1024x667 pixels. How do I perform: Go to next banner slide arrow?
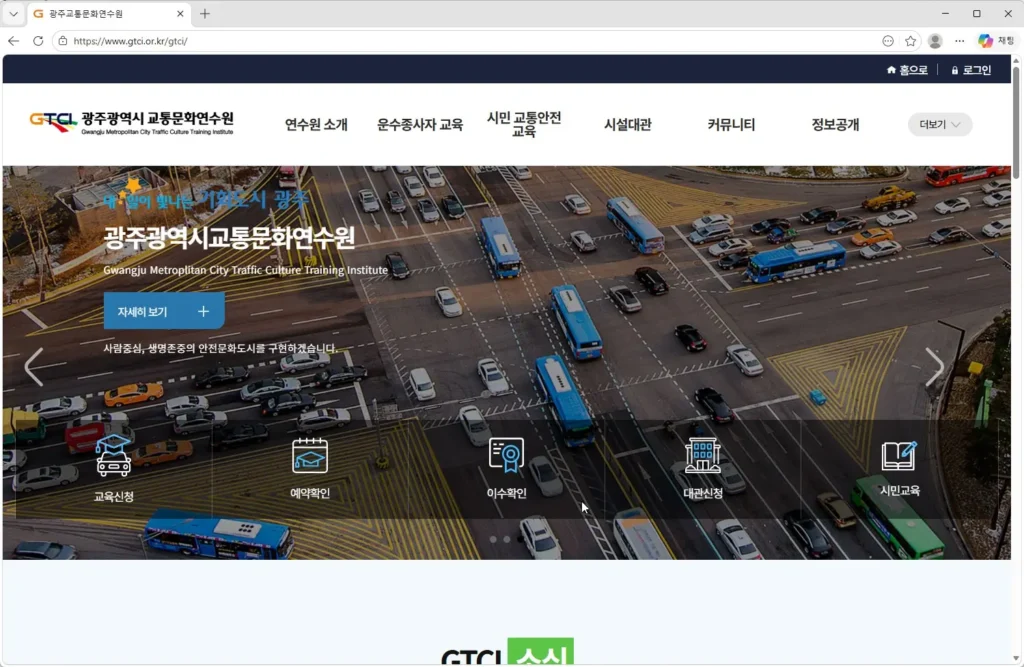934,367
